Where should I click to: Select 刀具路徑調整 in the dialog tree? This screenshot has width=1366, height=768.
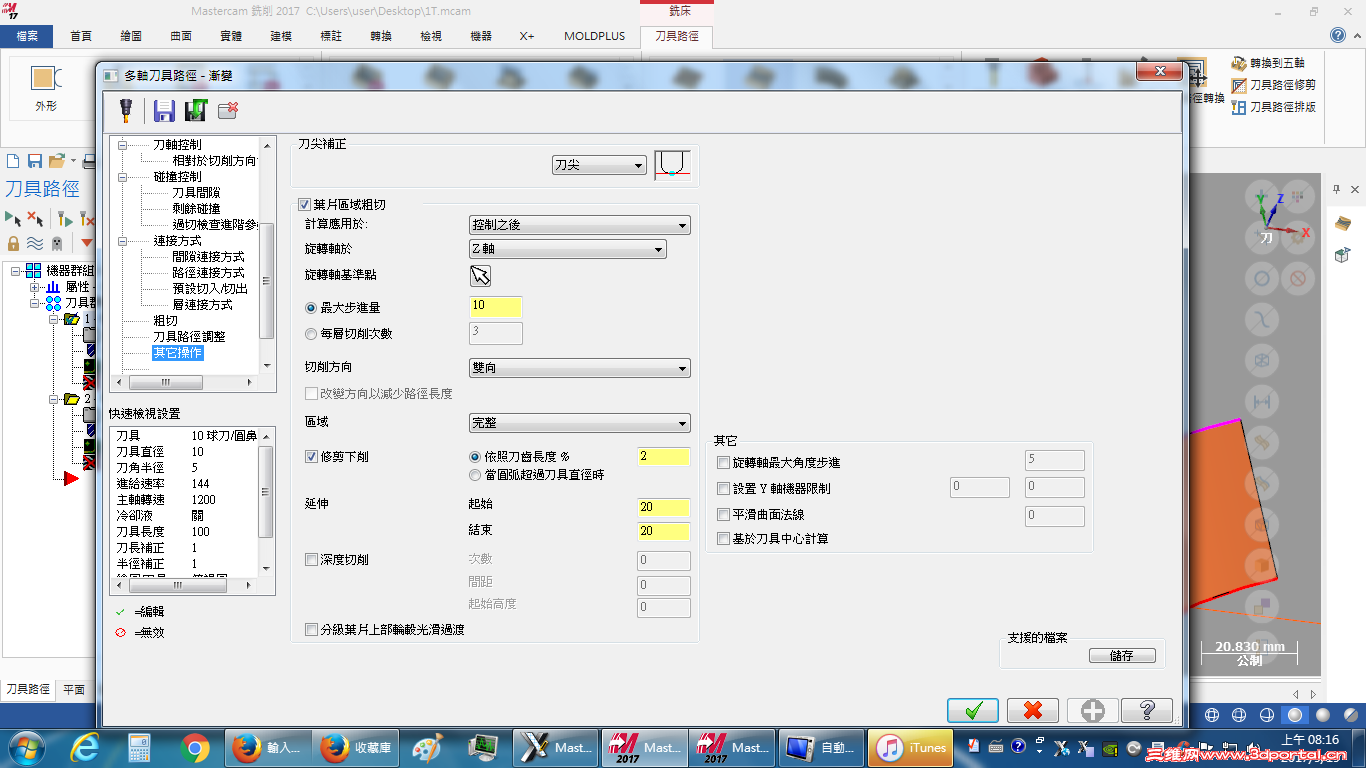(x=189, y=337)
